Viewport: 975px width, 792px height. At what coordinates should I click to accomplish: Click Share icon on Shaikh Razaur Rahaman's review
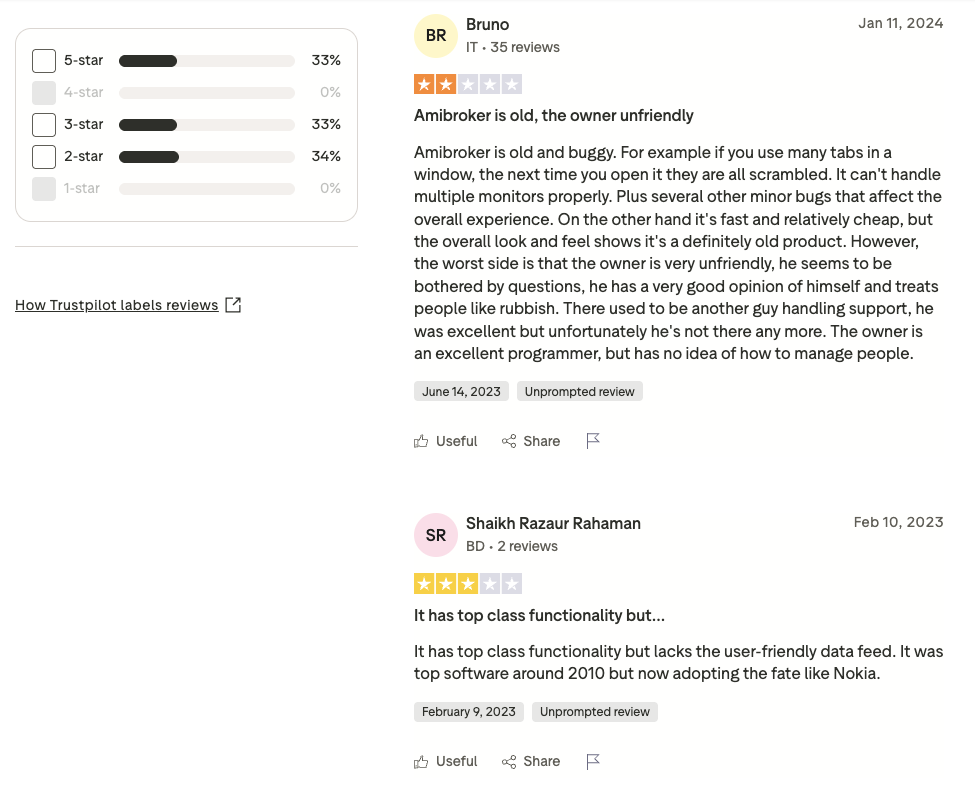tap(509, 762)
